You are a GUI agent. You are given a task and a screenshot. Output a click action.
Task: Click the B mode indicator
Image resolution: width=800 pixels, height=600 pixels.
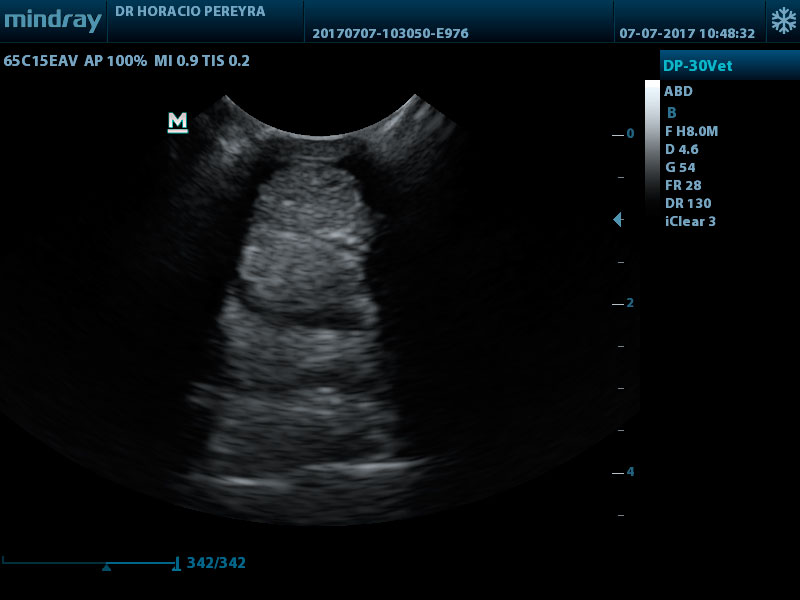671,113
